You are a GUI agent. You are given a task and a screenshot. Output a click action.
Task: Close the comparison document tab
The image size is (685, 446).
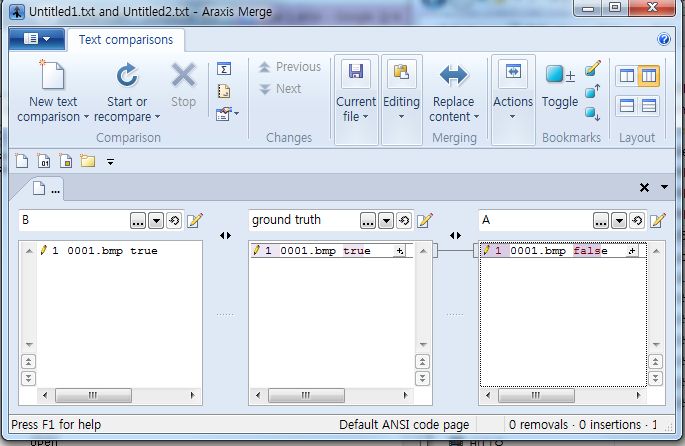[644, 187]
